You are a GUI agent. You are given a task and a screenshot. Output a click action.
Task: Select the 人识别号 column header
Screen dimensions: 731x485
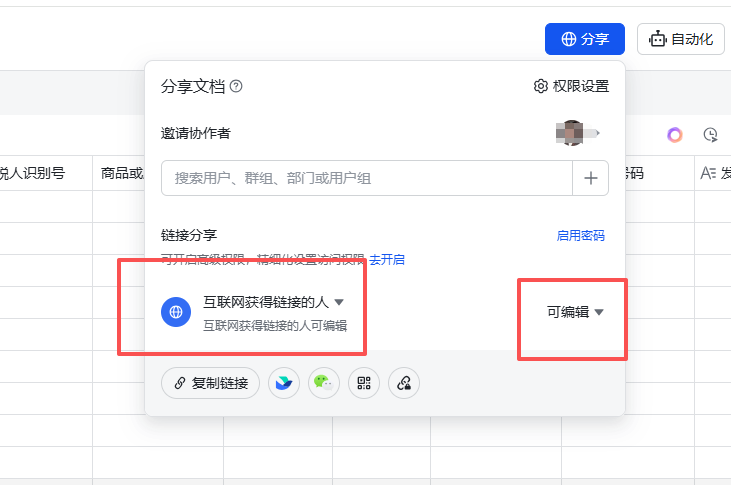click(46, 173)
